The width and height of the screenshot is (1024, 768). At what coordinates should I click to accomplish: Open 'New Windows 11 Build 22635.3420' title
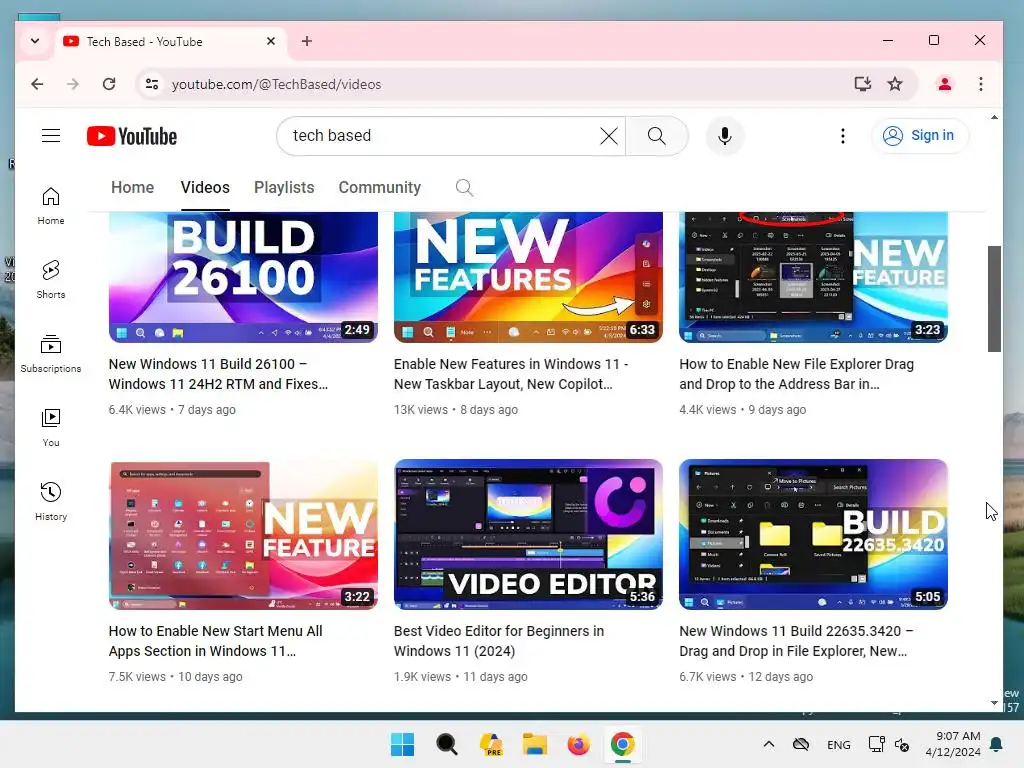pos(796,641)
